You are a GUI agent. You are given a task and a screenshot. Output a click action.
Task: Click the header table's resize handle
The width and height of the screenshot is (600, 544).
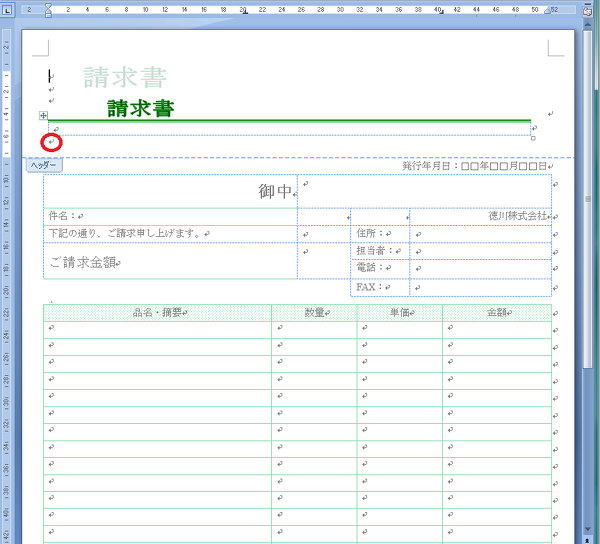tap(533, 138)
